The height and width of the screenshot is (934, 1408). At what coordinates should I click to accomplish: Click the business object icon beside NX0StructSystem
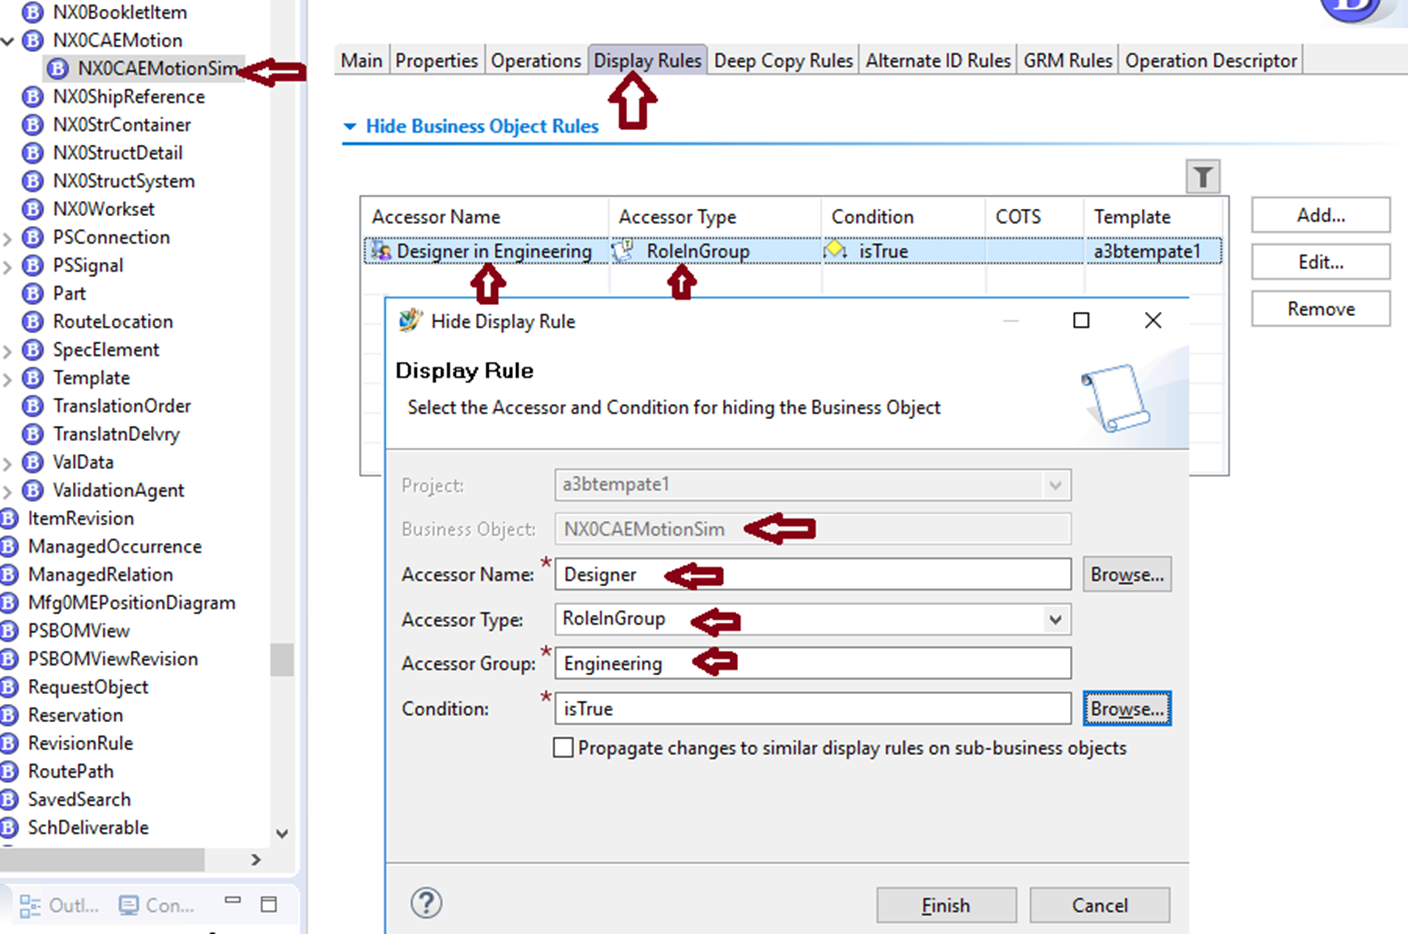[x=33, y=181]
